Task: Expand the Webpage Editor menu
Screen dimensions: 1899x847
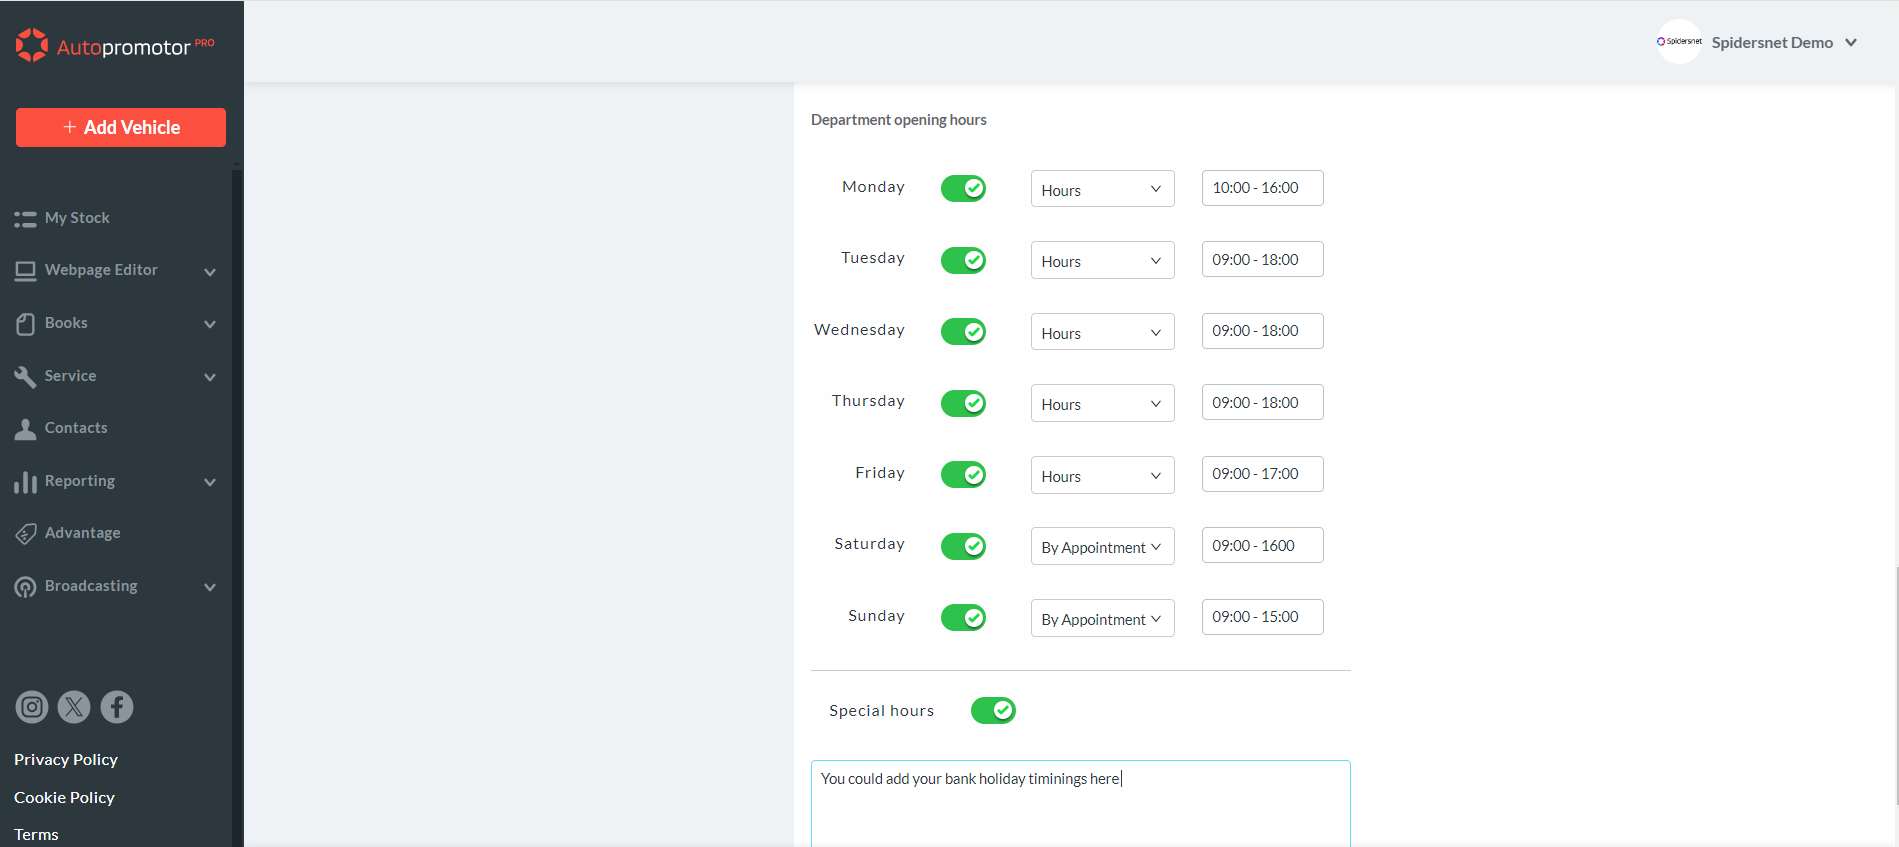Action: 210,271
